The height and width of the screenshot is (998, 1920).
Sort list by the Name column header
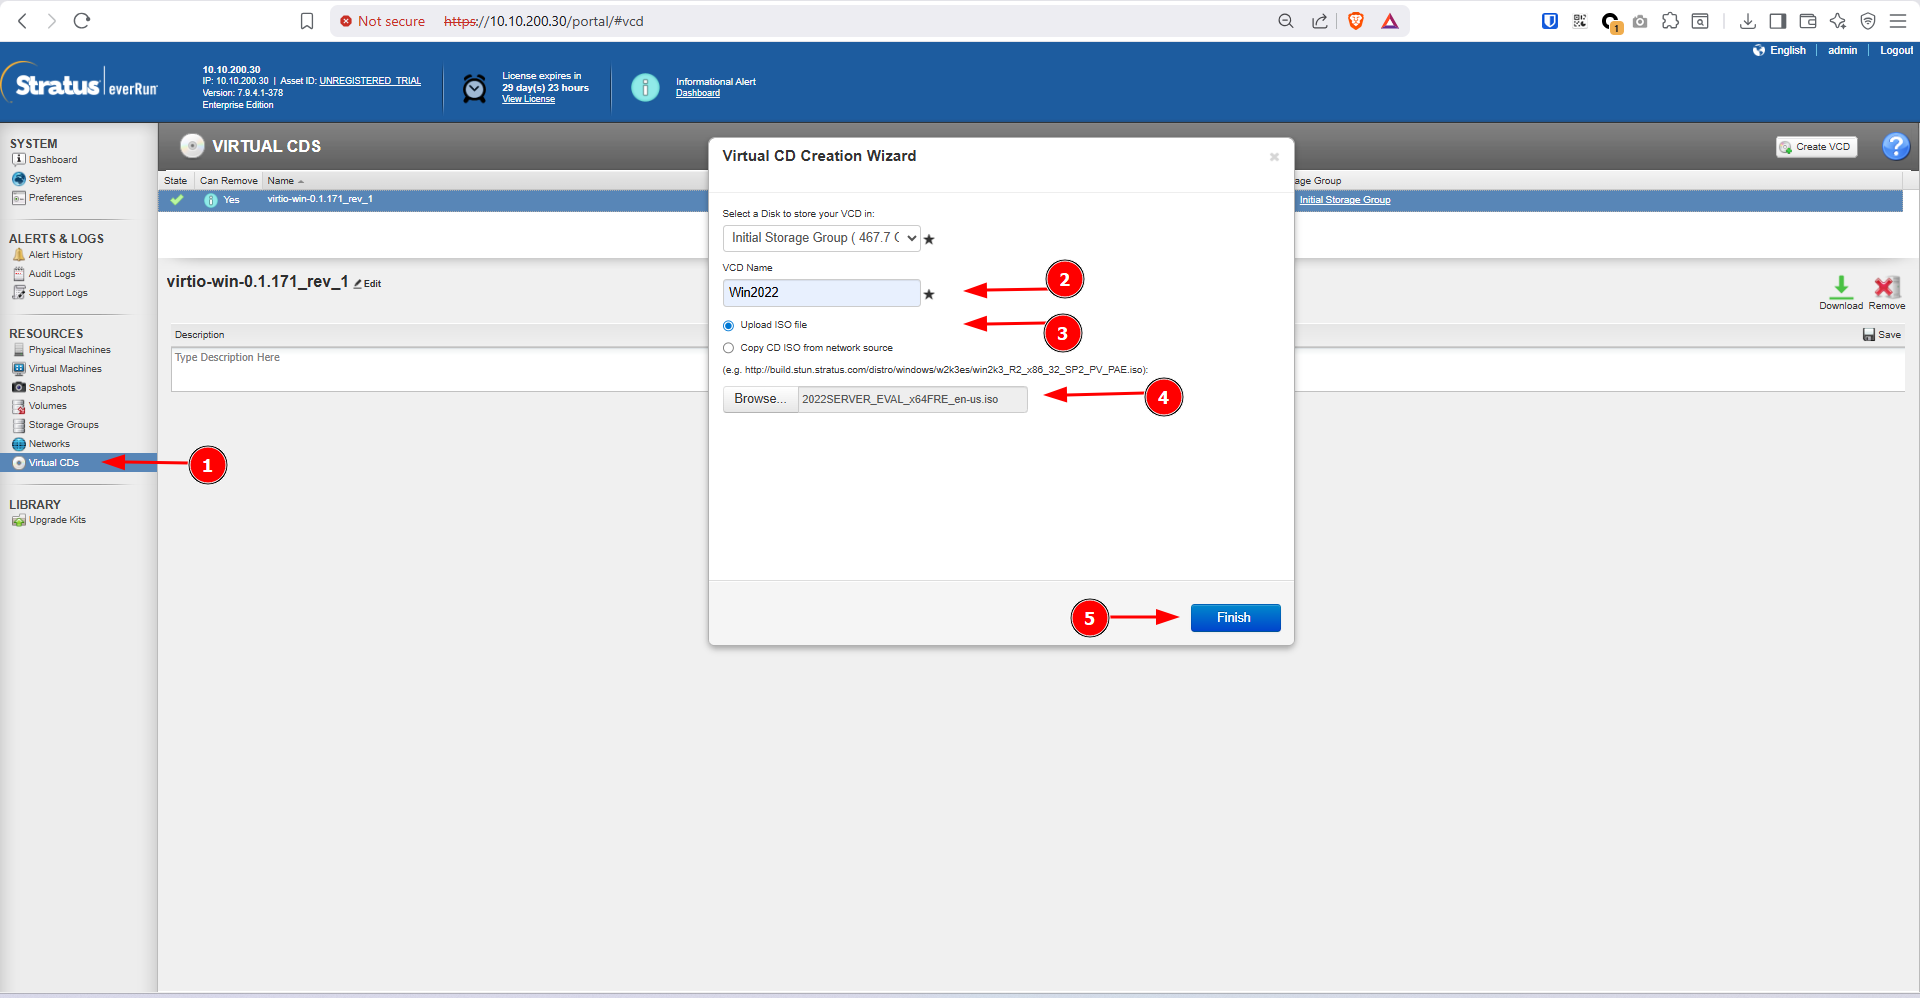281,181
